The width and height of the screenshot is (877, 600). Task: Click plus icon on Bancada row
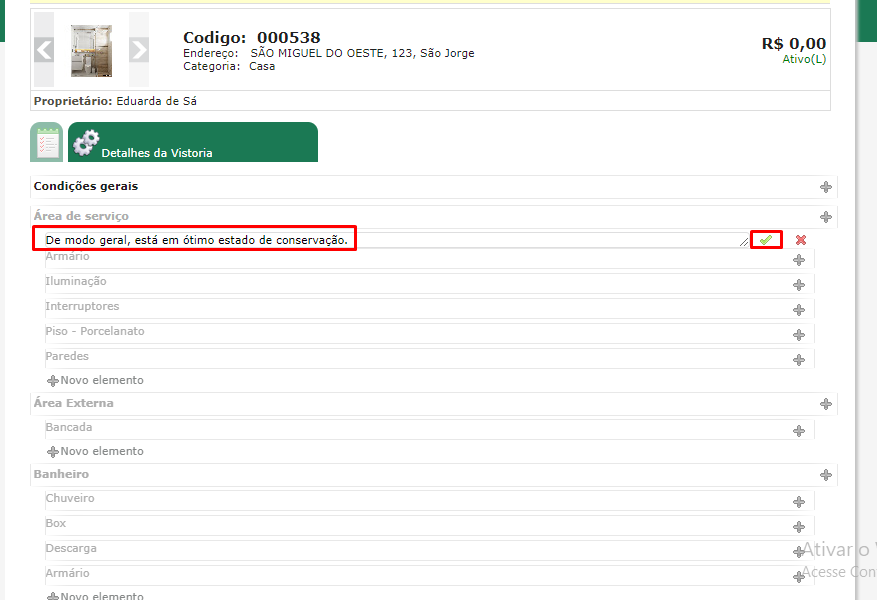point(799,431)
